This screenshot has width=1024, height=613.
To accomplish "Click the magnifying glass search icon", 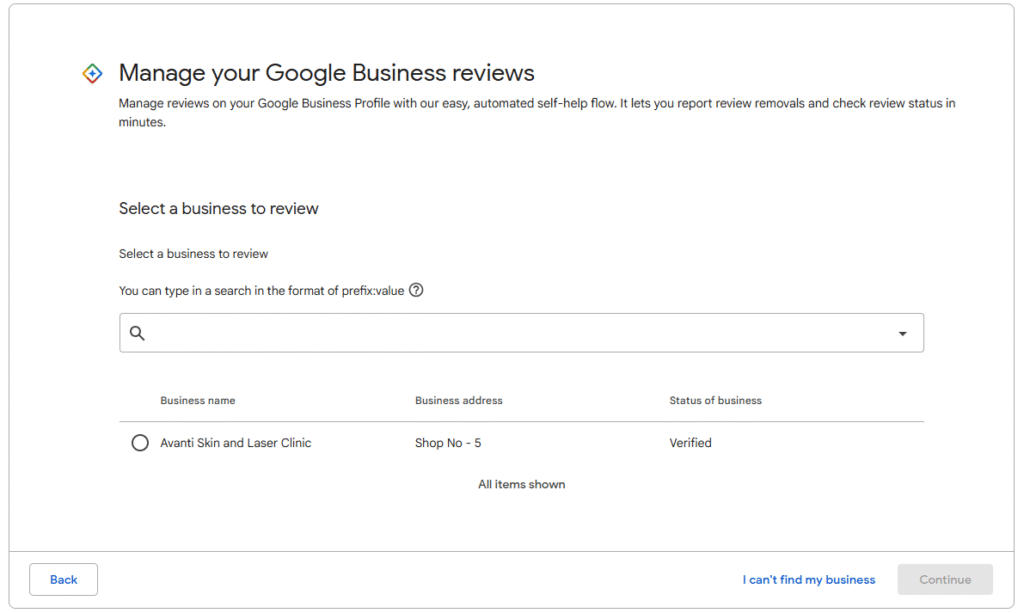I will (x=138, y=333).
